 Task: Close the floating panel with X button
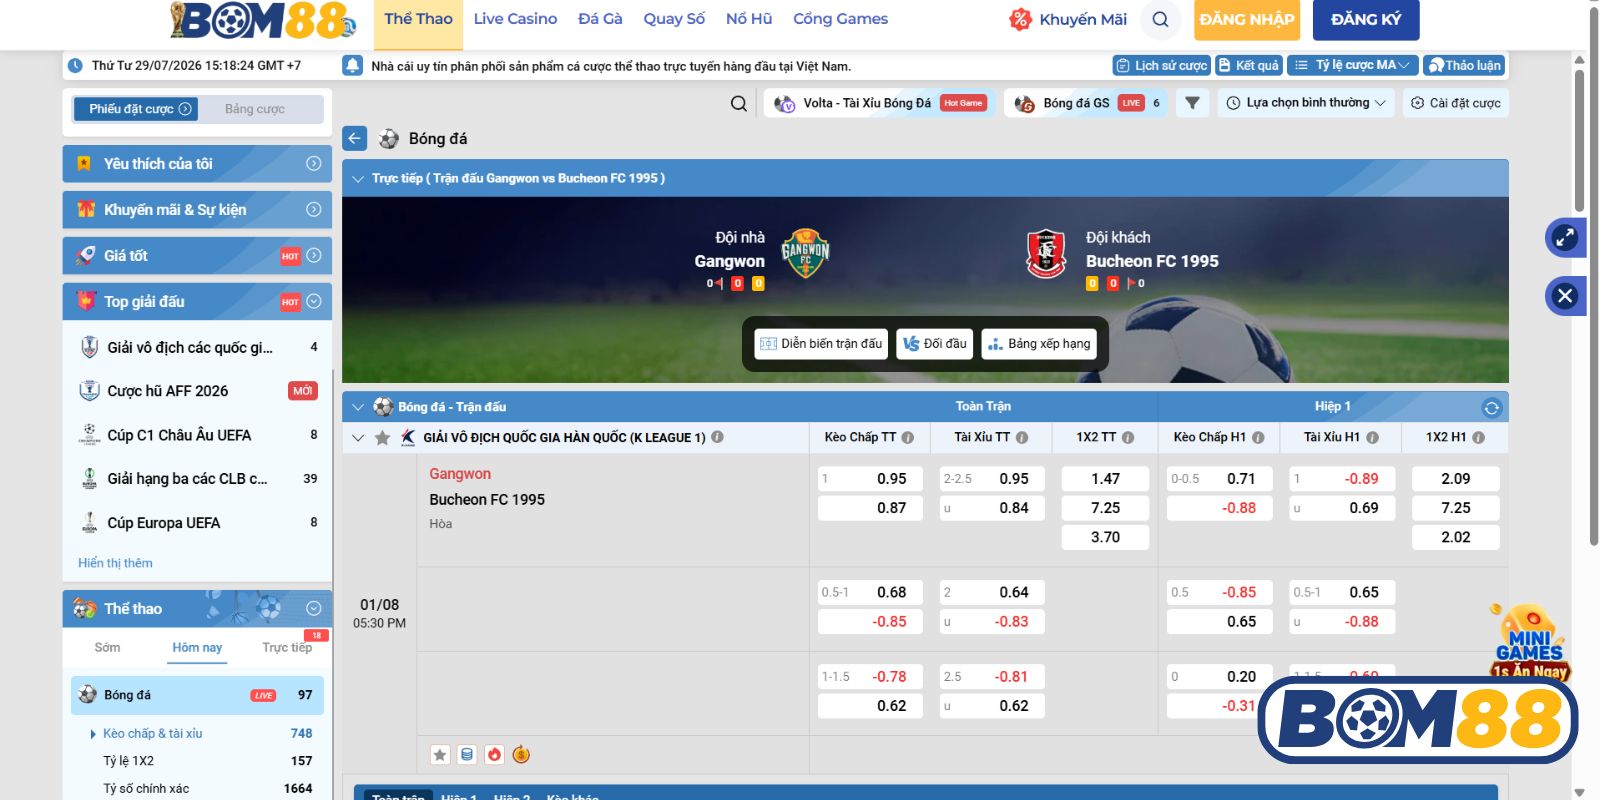coord(1565,296)
